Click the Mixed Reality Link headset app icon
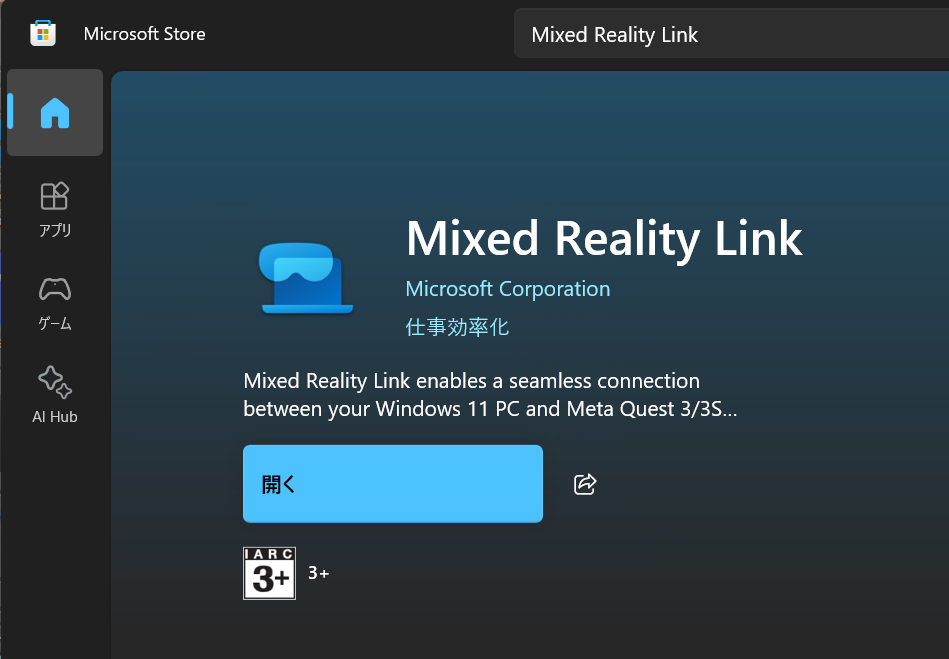Screen dimensions: 949x659 pos(307,278)
